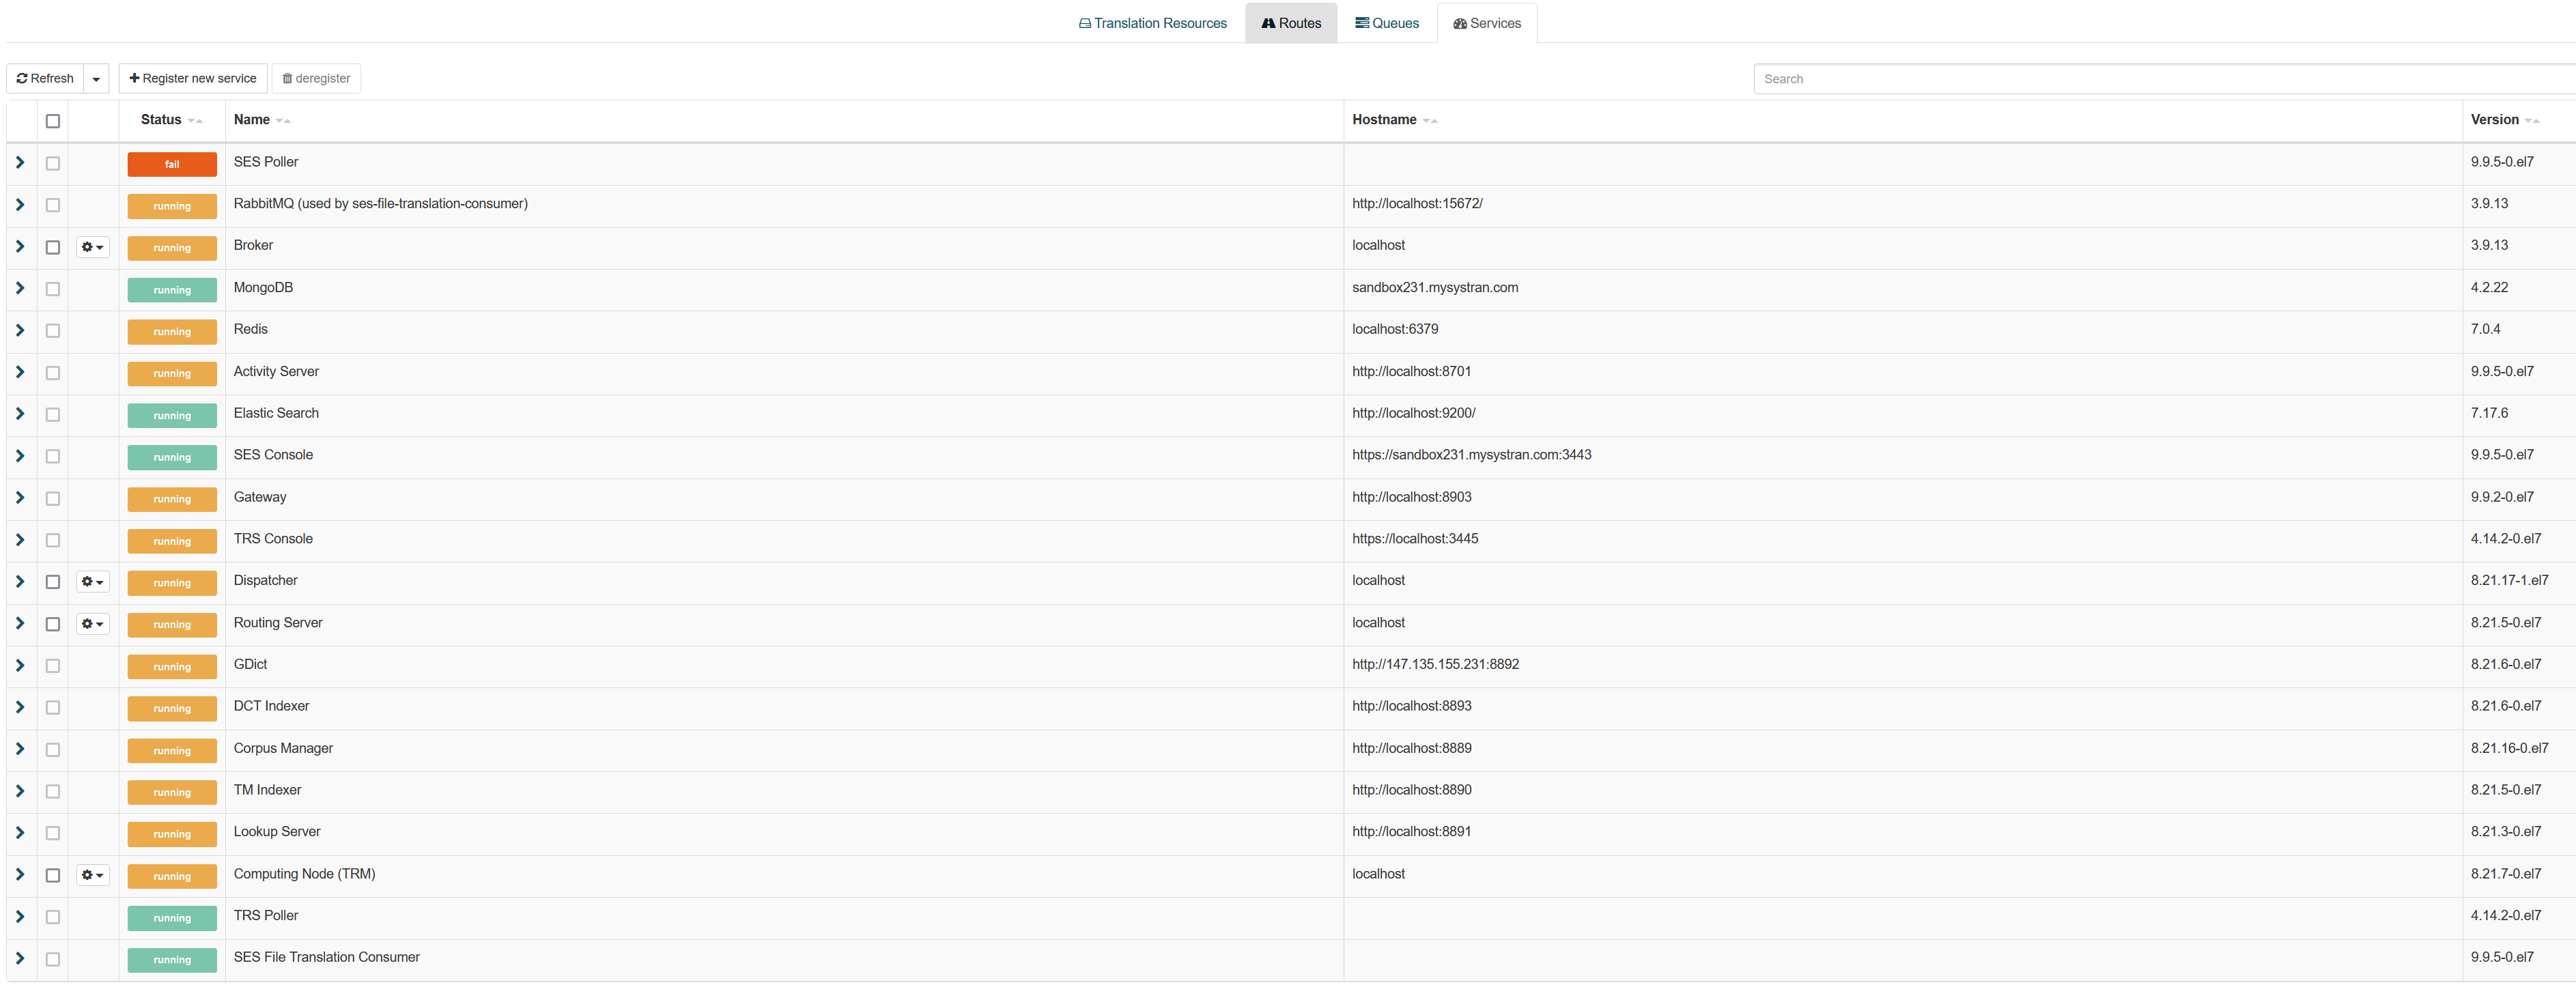Viewport: 2576px width, 985px height.
Task: Expand the Lookup Server row details
Action: click(x=20, y=833)
